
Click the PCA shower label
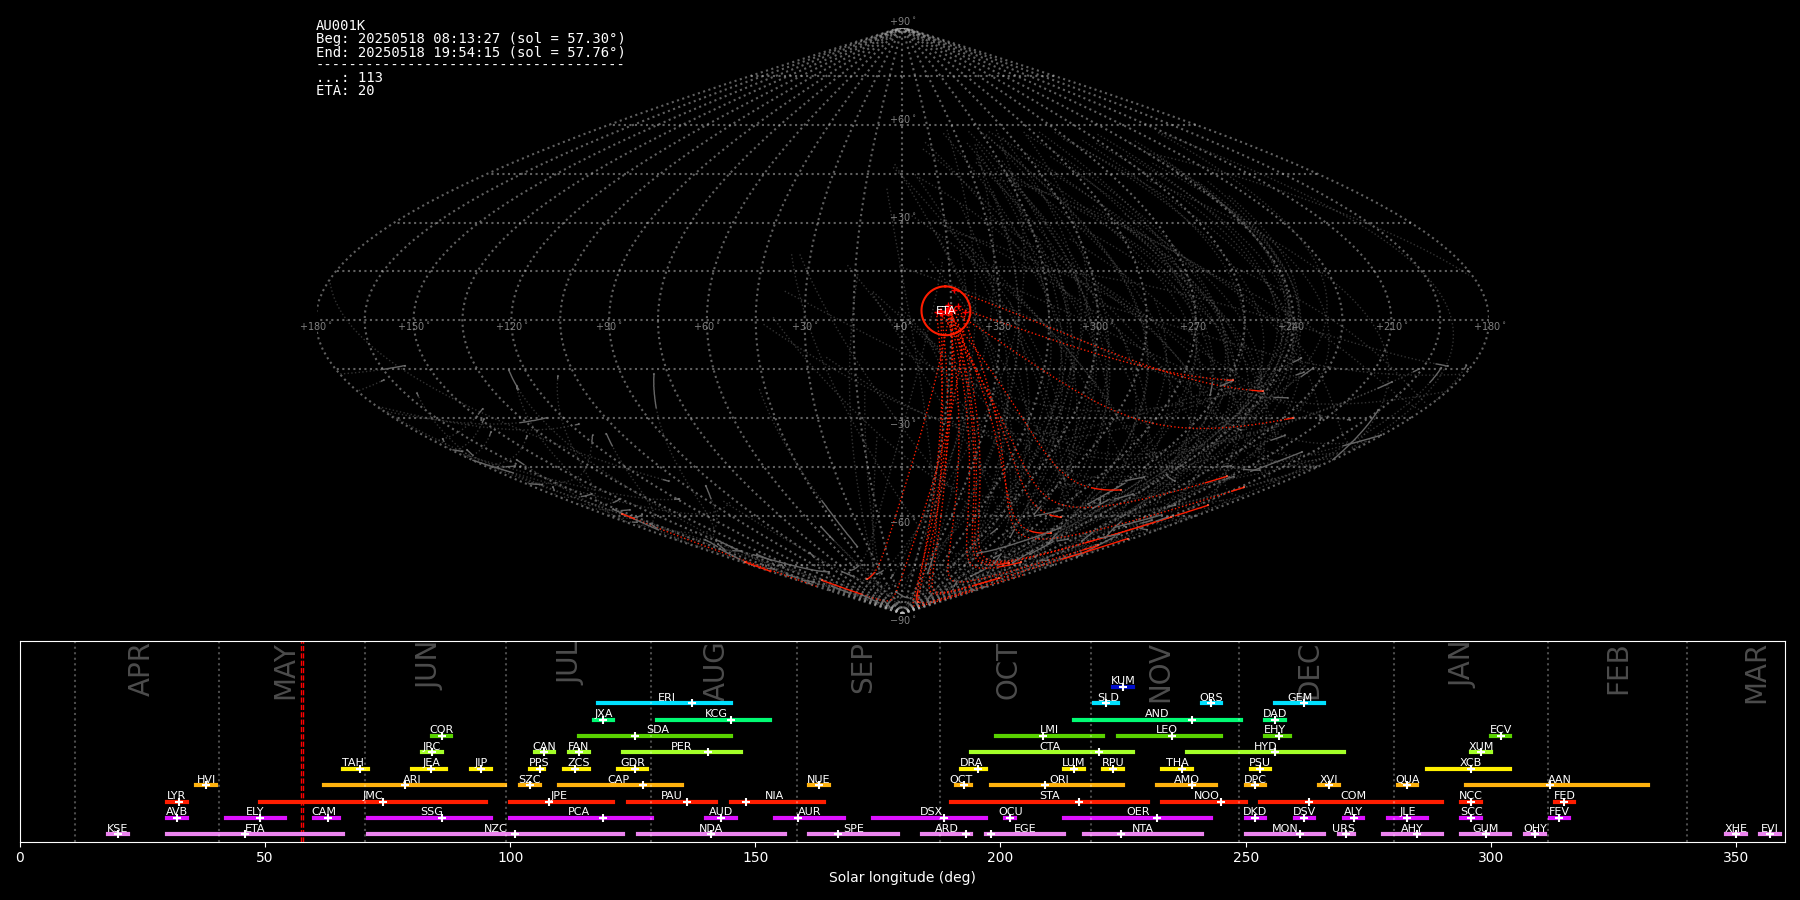pos(578,811)
